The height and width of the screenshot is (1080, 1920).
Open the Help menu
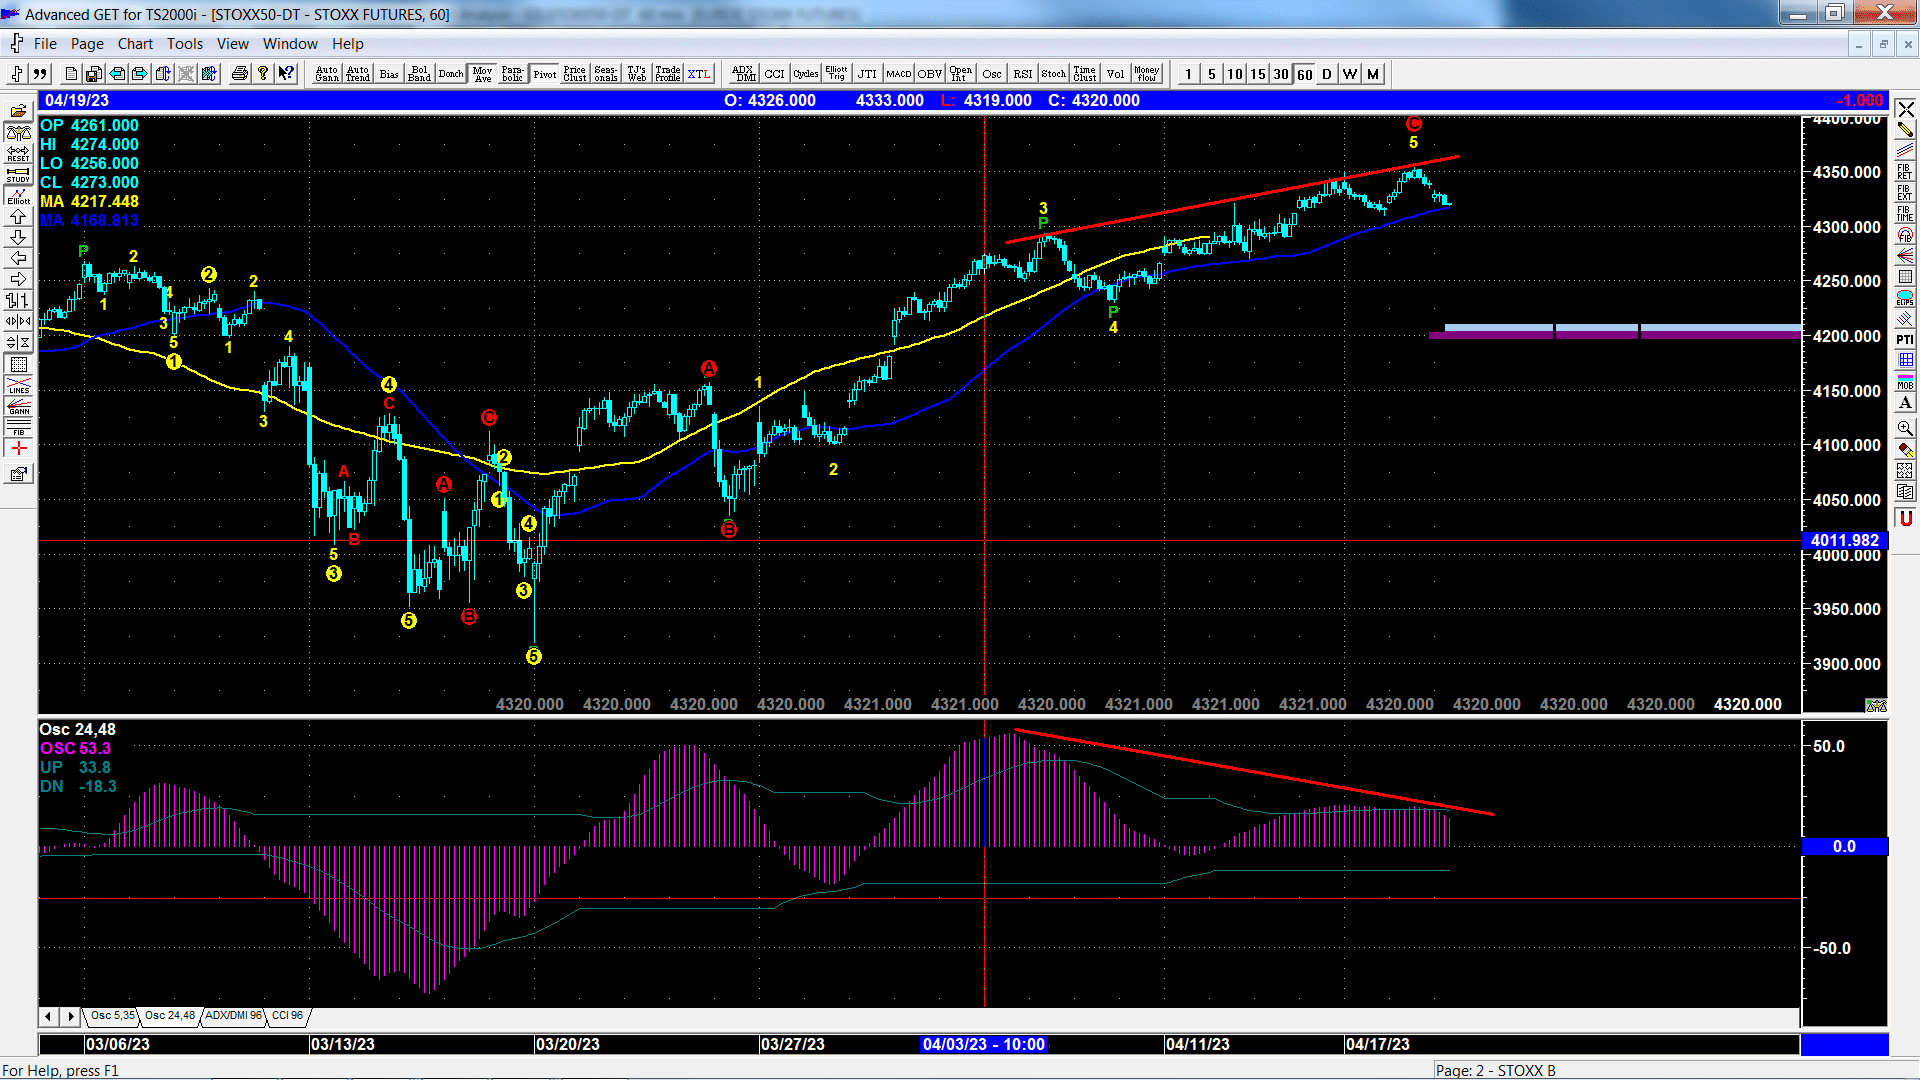click(x=348, y=44)
